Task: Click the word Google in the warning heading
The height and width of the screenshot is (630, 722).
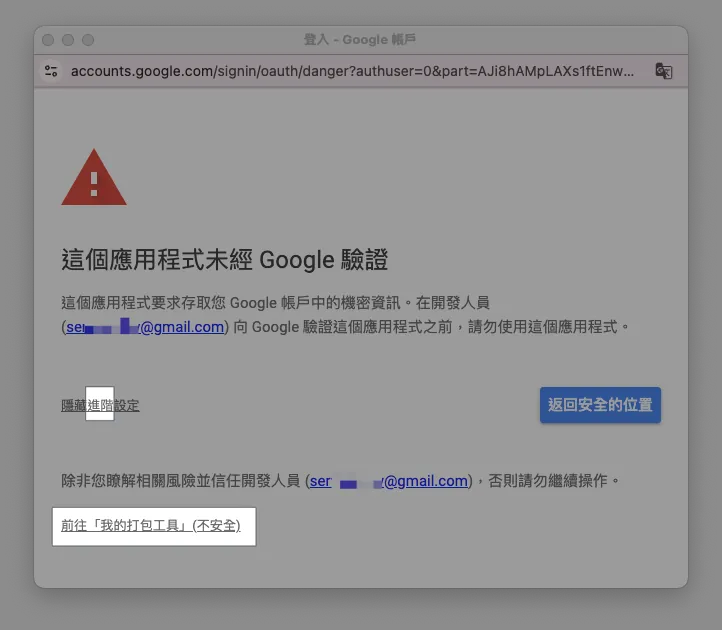Action: point(294,260)
